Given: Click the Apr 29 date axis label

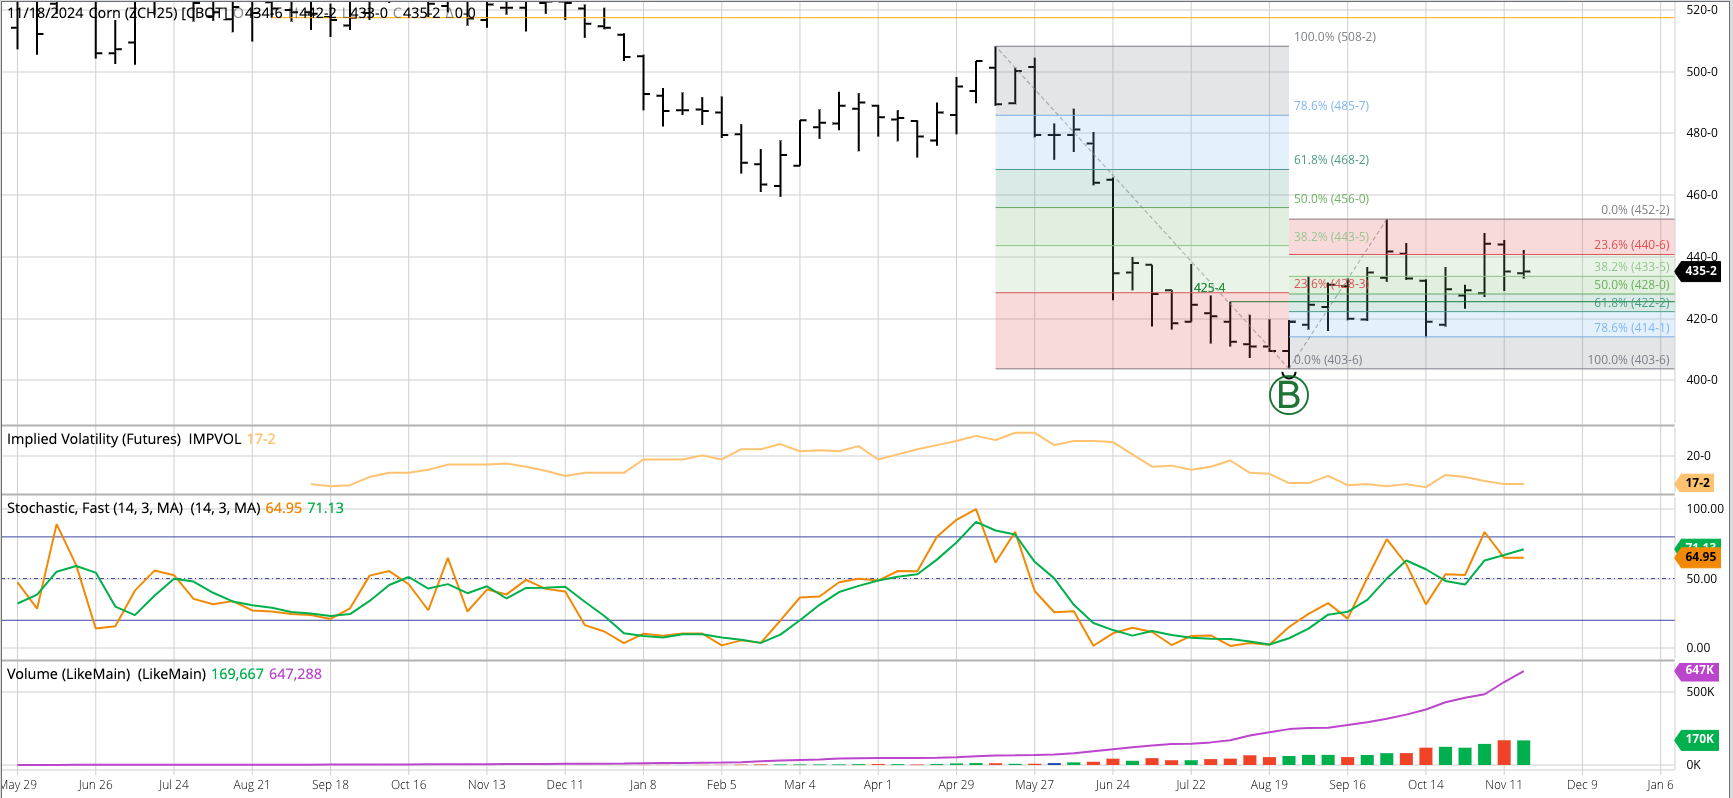Looking at the screenshot, I should point(956,785).
